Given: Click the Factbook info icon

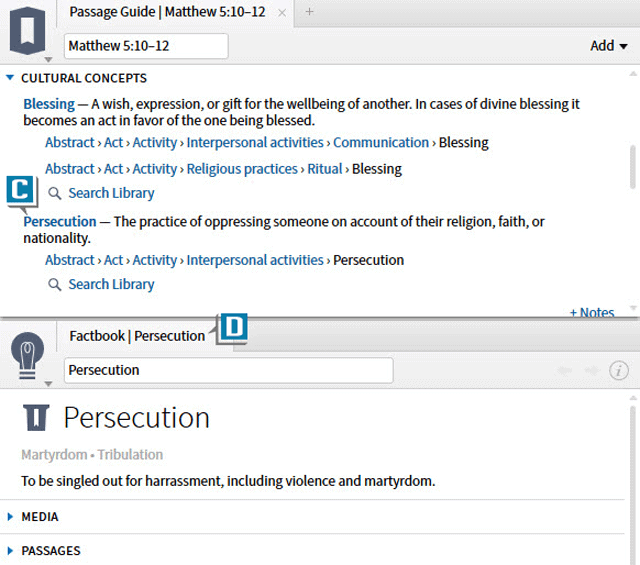Looking at the screenshot, I should (619, 370).
